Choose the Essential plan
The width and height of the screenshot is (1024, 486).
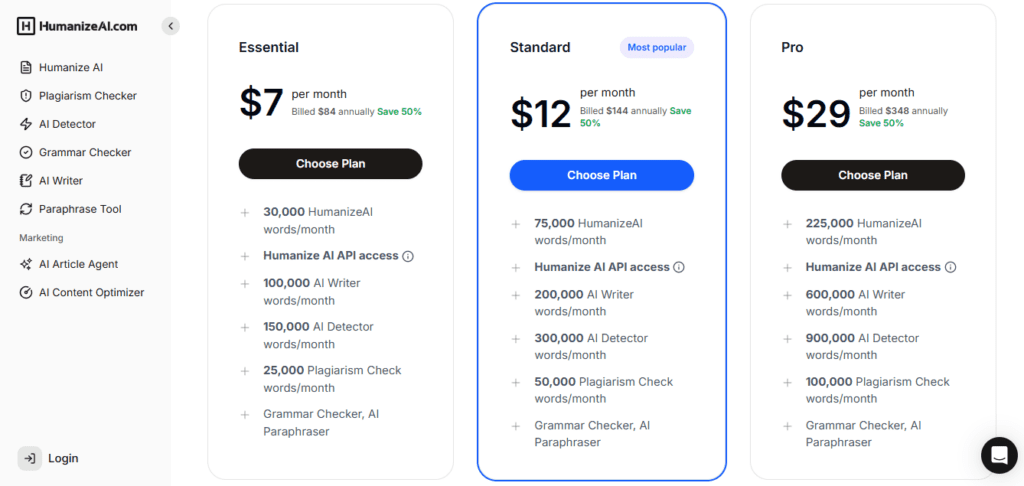click(x=330, y=164)
